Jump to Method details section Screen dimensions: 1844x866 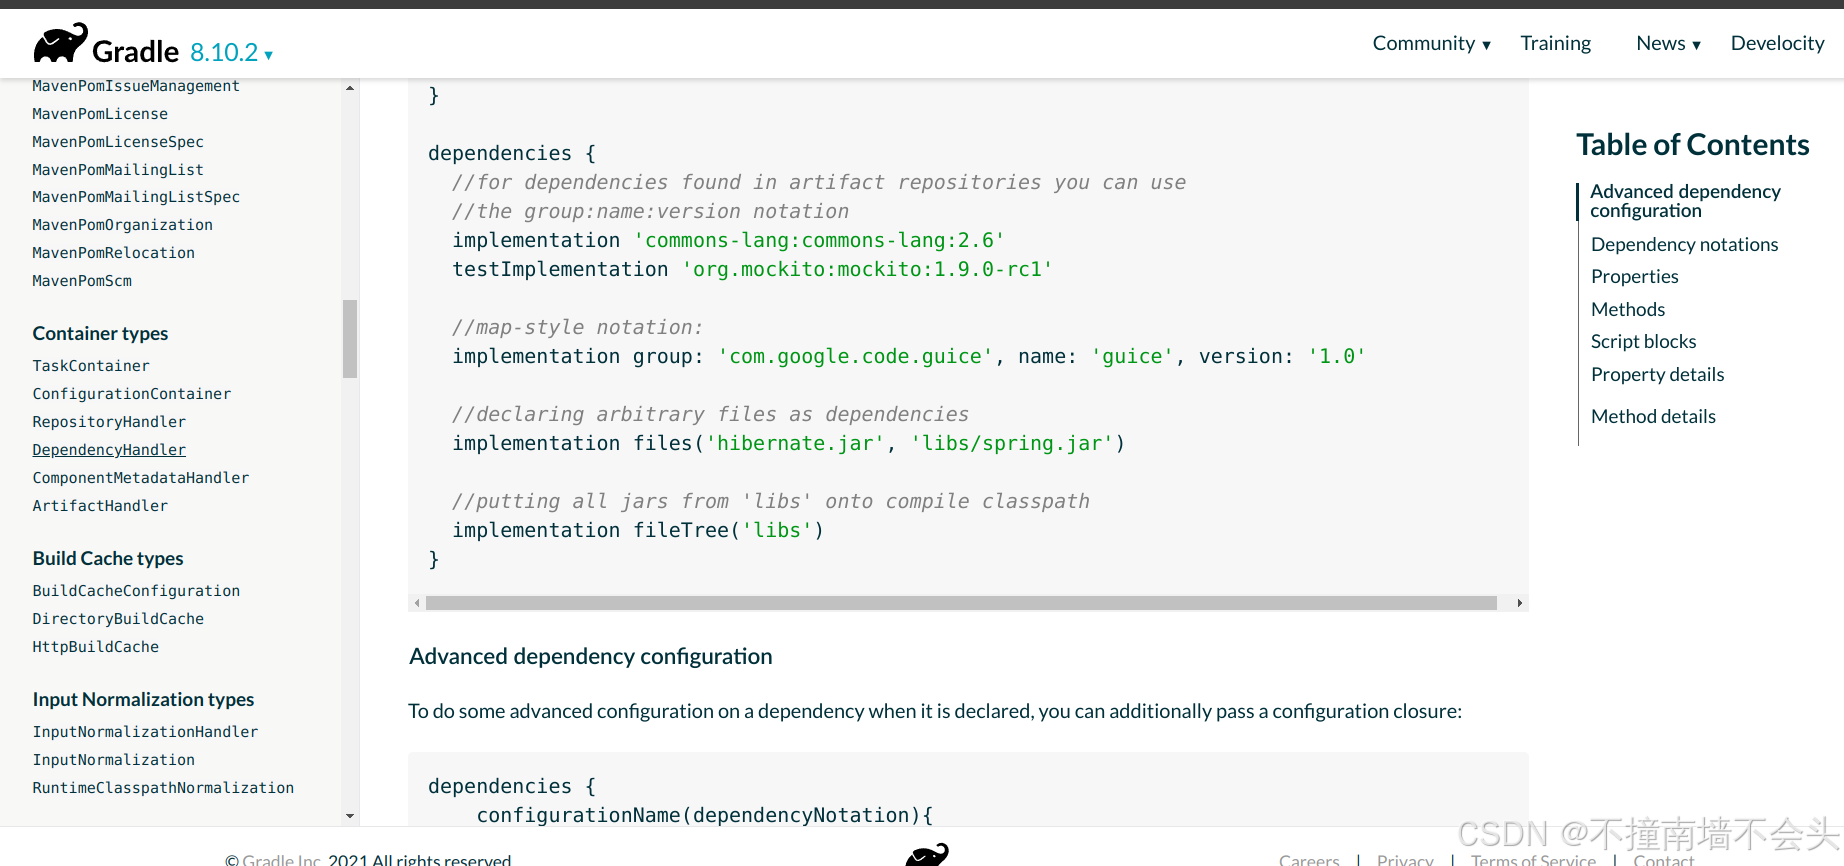(x=1653, y=416)
